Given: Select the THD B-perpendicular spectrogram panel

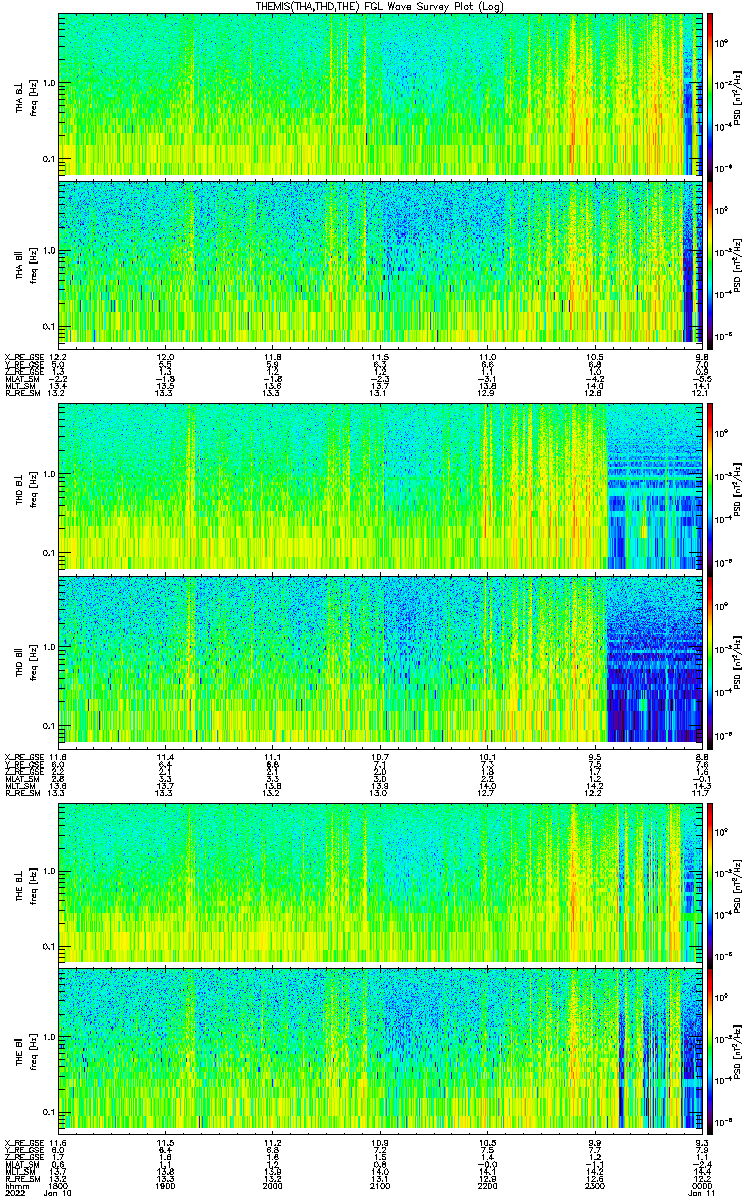Looking at the screenshot, I should point(380,485).
